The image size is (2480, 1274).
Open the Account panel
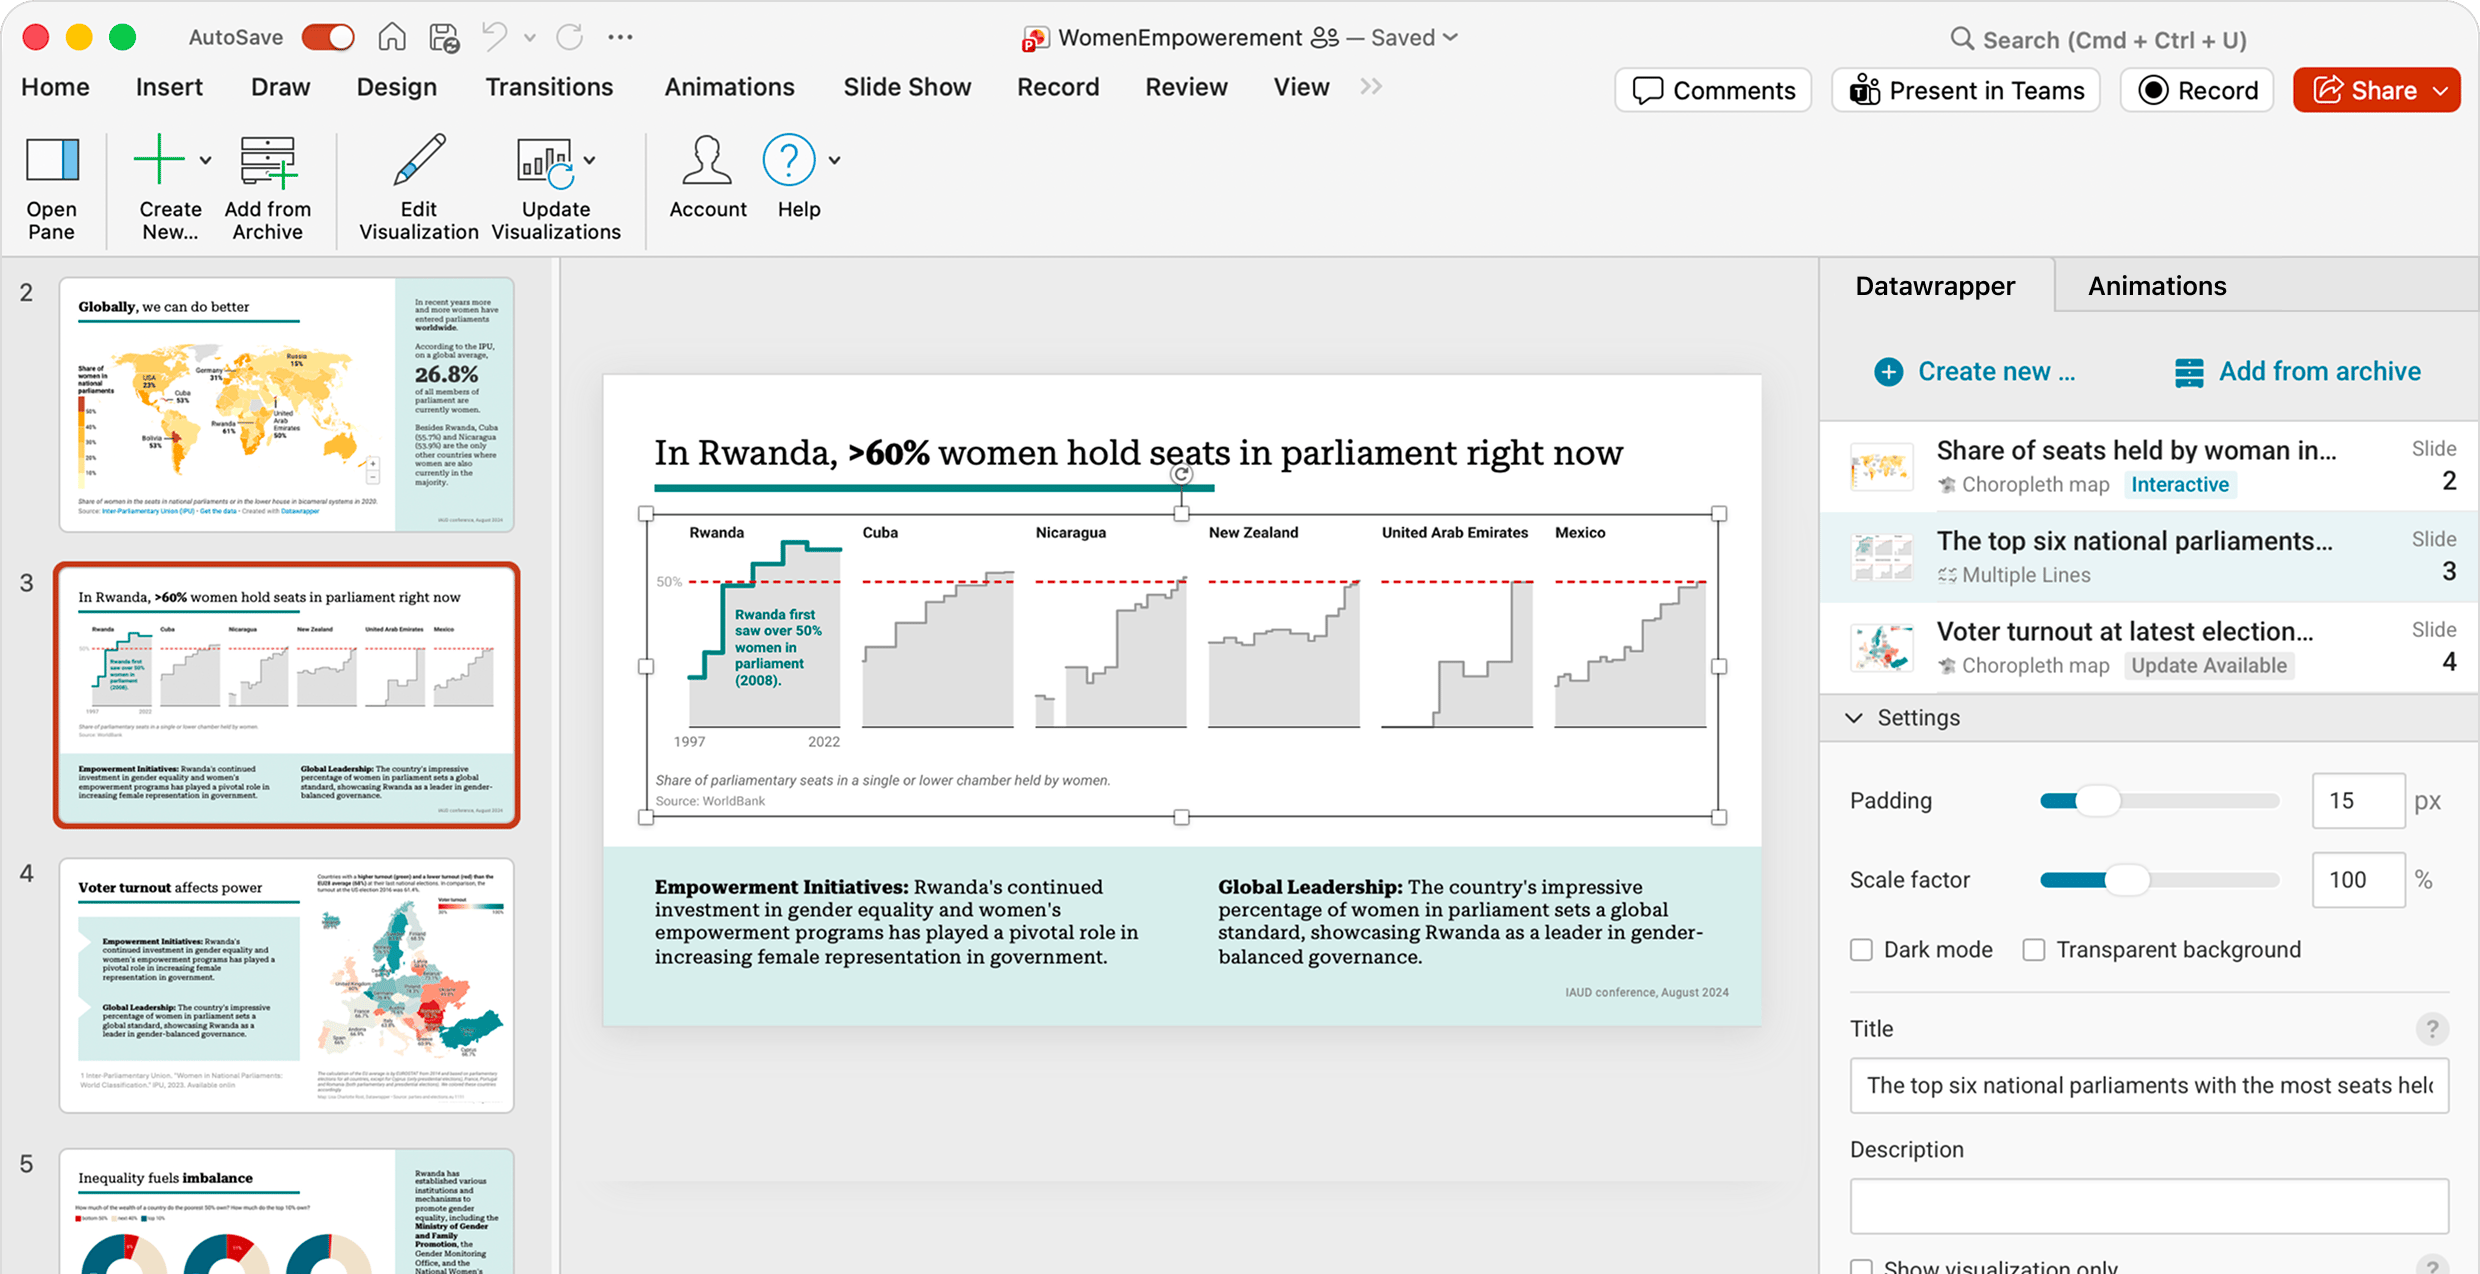tap(707, 180)
